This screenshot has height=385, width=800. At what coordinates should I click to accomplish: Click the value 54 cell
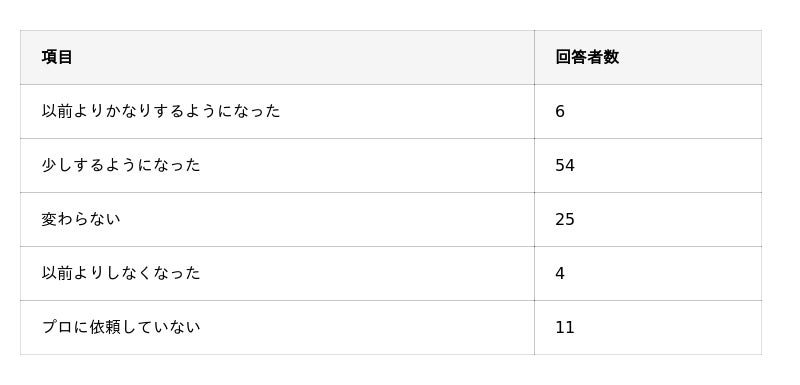[648, 165]
